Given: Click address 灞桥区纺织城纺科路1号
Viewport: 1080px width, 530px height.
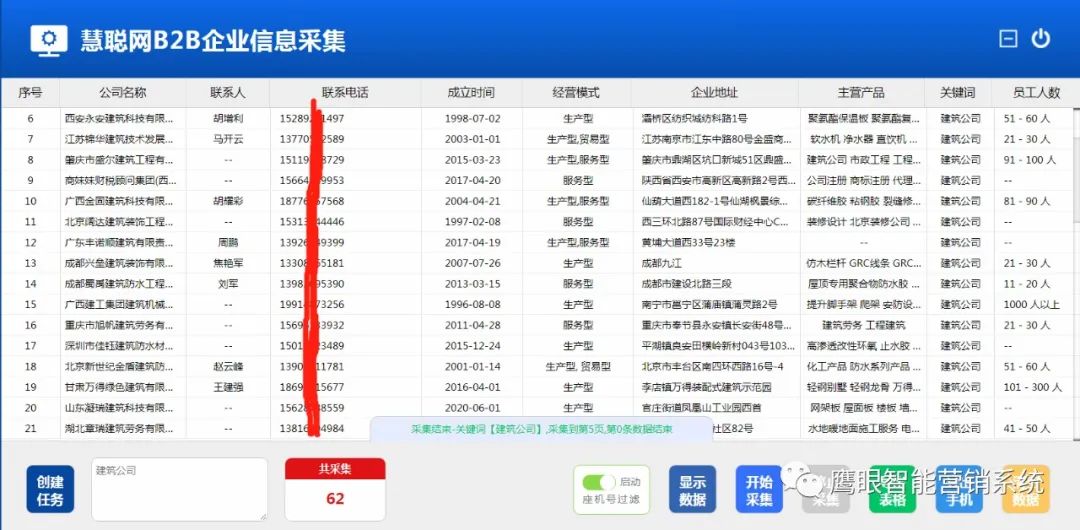Looking at the screenshot, I should coord(694,119).
